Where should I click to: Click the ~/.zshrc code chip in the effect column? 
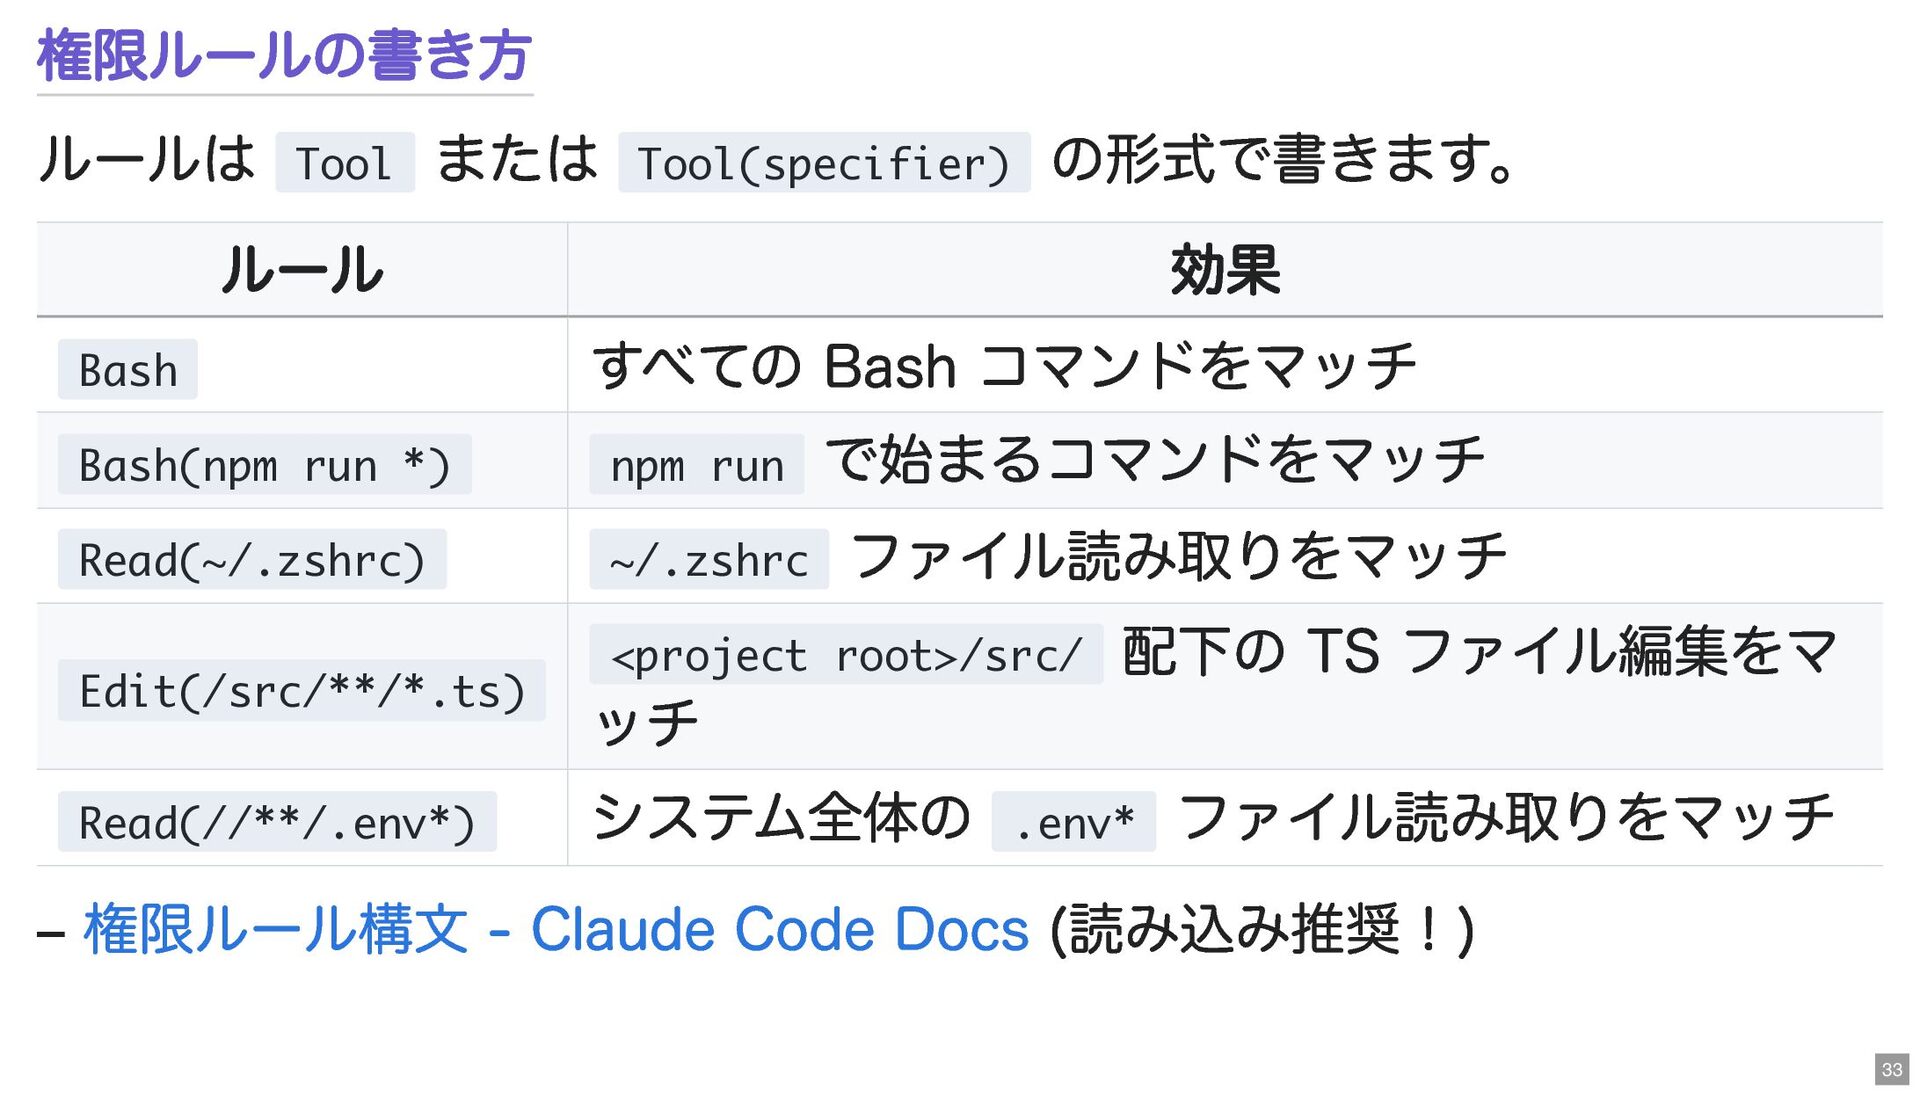pos(708,560)
